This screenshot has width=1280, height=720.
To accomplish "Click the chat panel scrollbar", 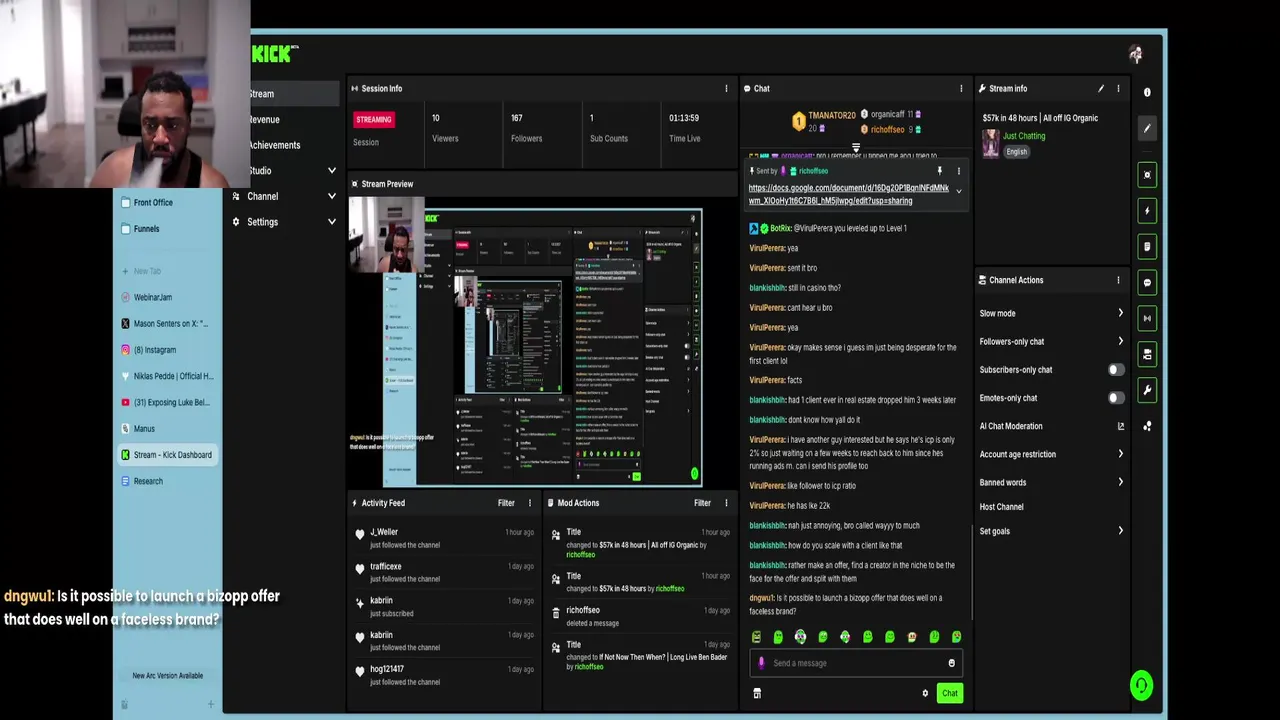I will click(x=972, y=570).
